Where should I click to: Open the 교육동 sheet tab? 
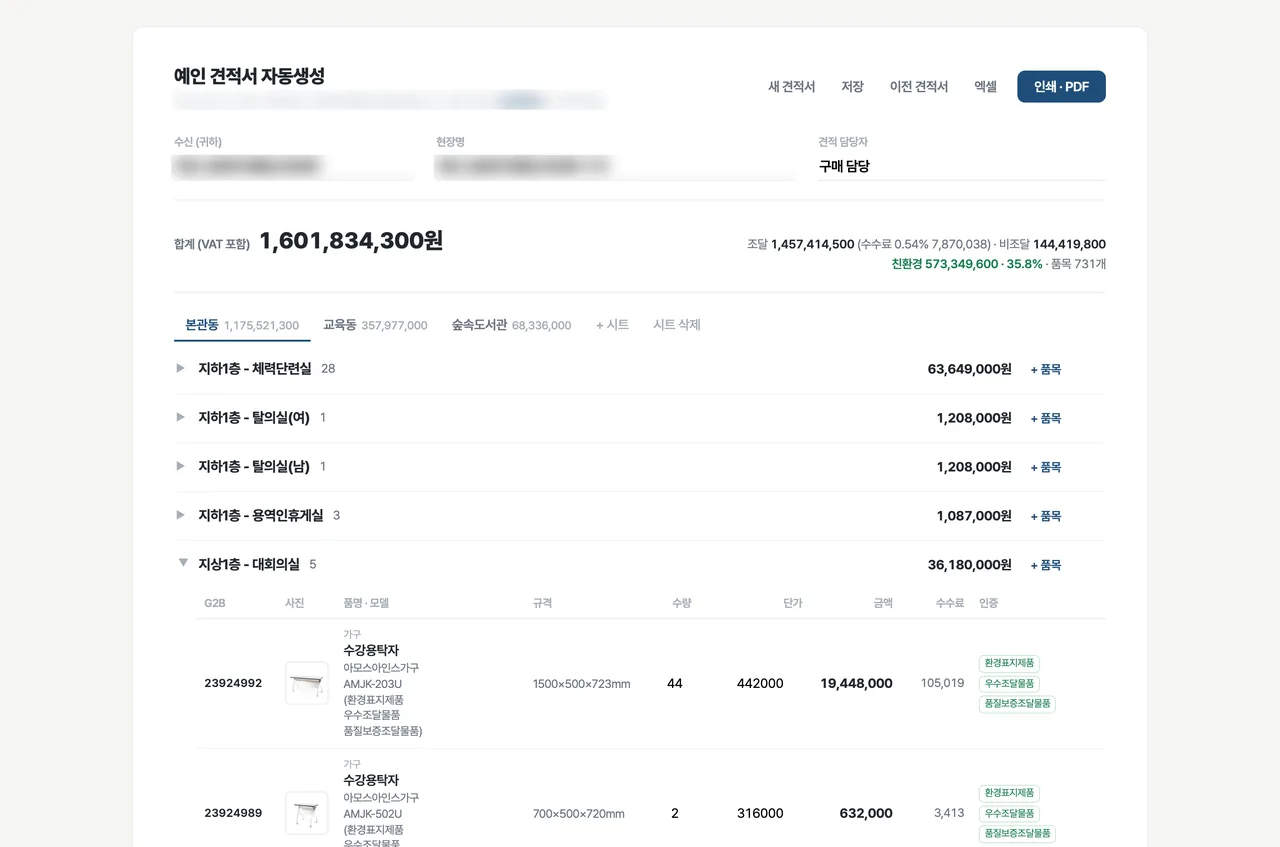click(375, 325)
